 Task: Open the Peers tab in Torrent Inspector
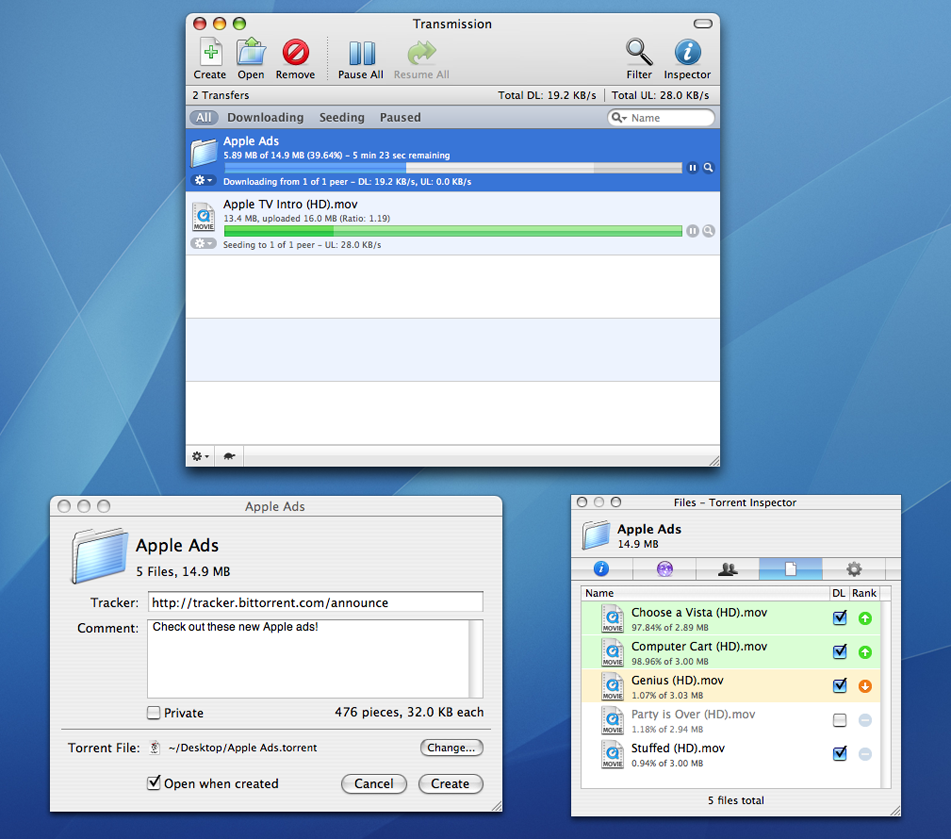click(x=728, y=569)
